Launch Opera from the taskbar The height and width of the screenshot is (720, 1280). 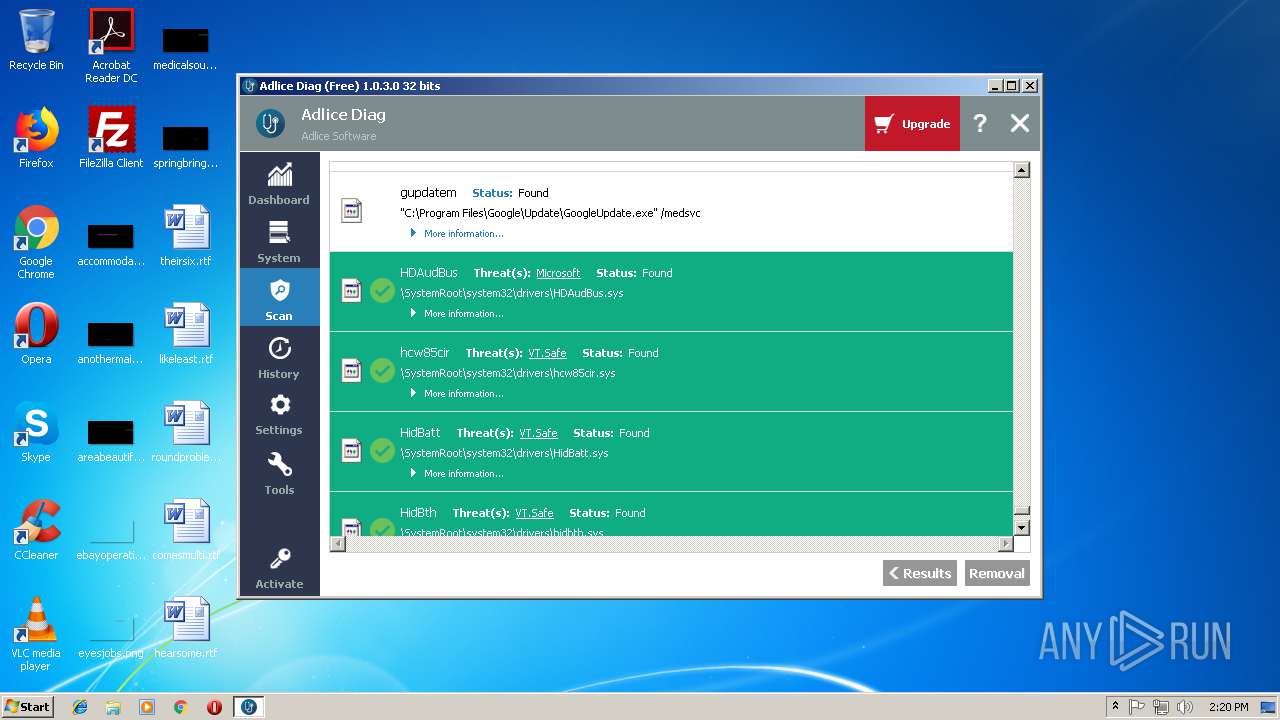(214, 707)
